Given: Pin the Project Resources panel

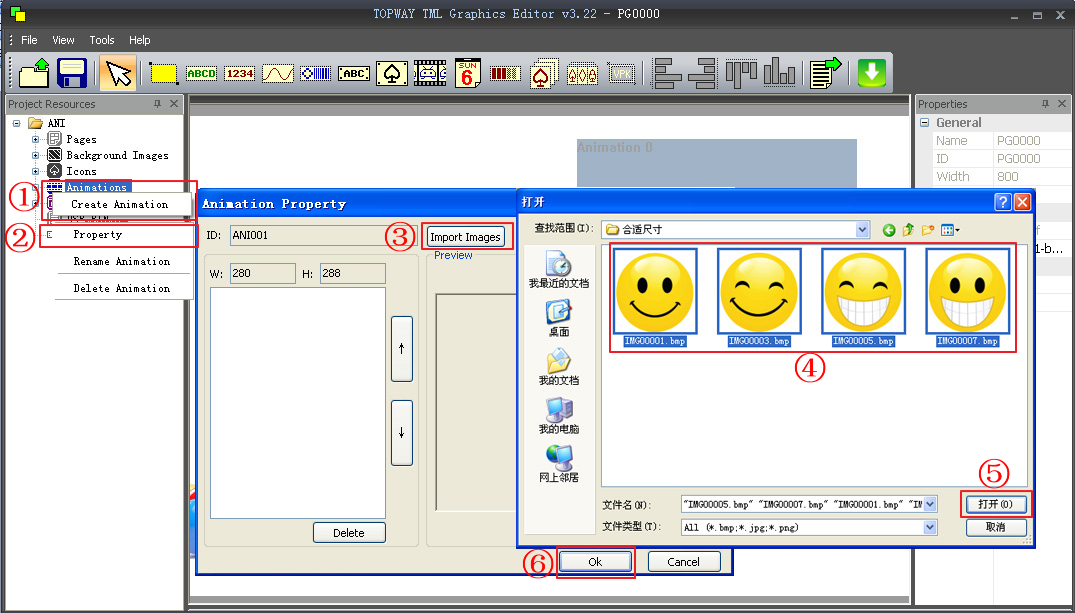Looking at the screenshot, I should [x=158, y=104].
